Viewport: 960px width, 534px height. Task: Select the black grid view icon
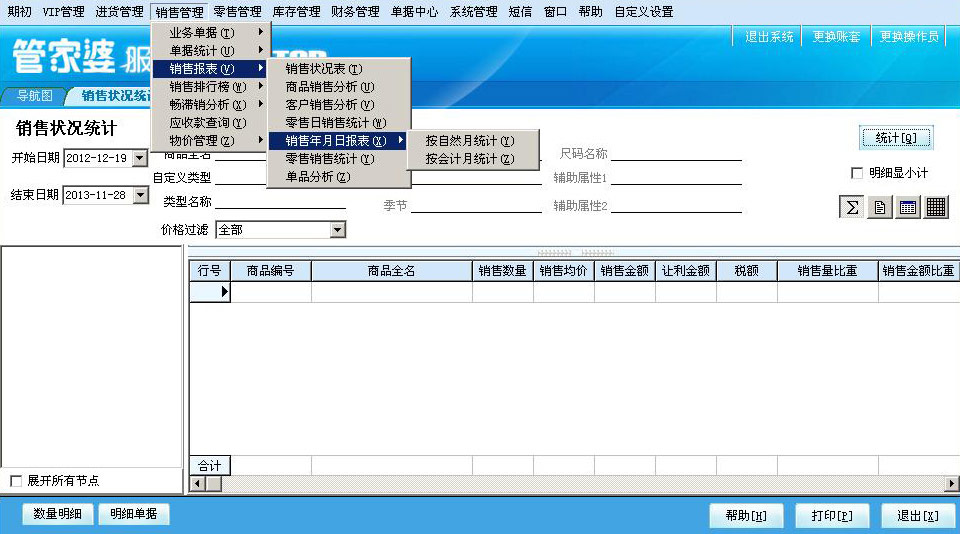point(936,207)
